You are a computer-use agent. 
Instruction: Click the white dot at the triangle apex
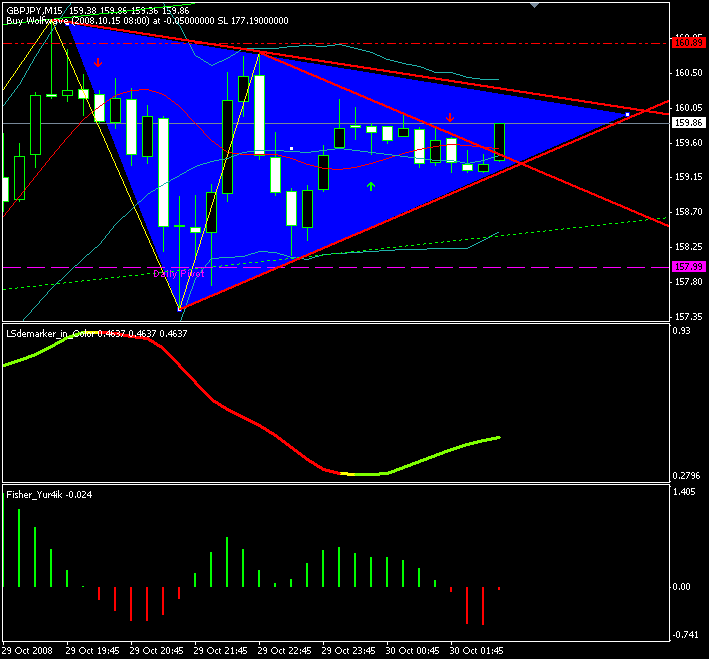pyautogui.click(x=627, y=115)
